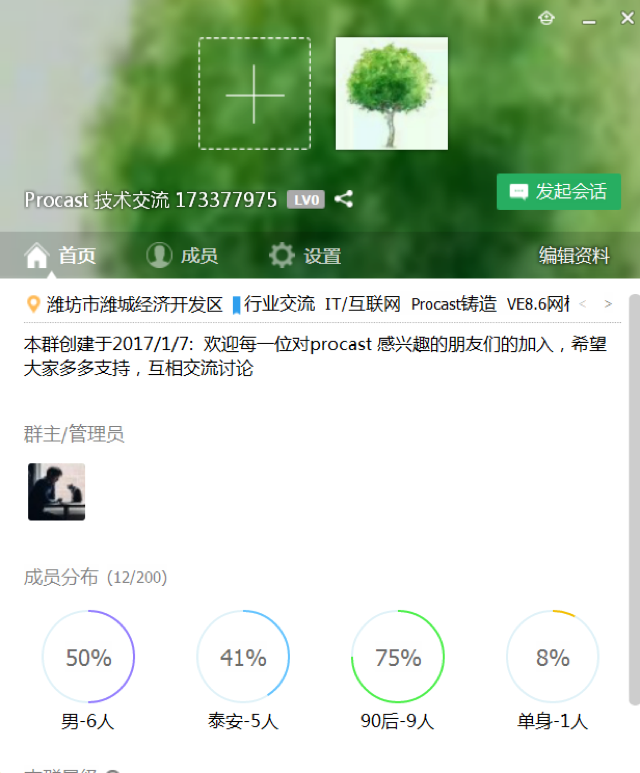Click the LV0 group level badge
The image size is (640, 773).
[306, 200]
